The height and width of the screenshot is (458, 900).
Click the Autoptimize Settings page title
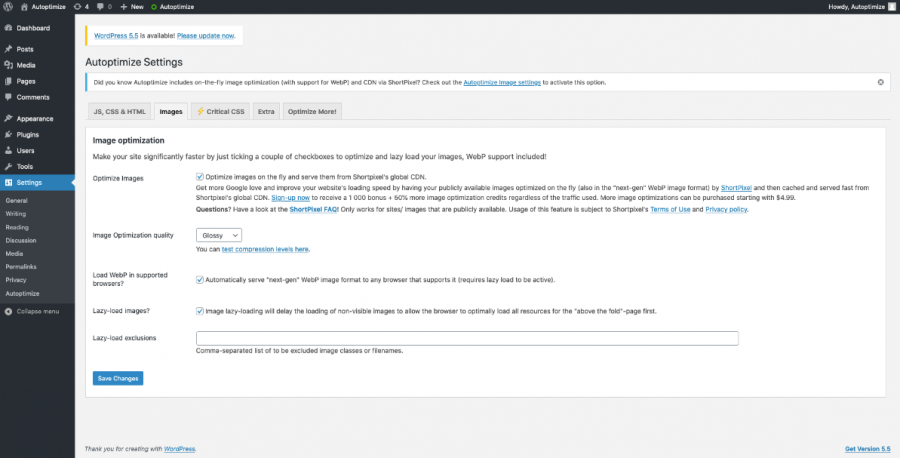134,62
